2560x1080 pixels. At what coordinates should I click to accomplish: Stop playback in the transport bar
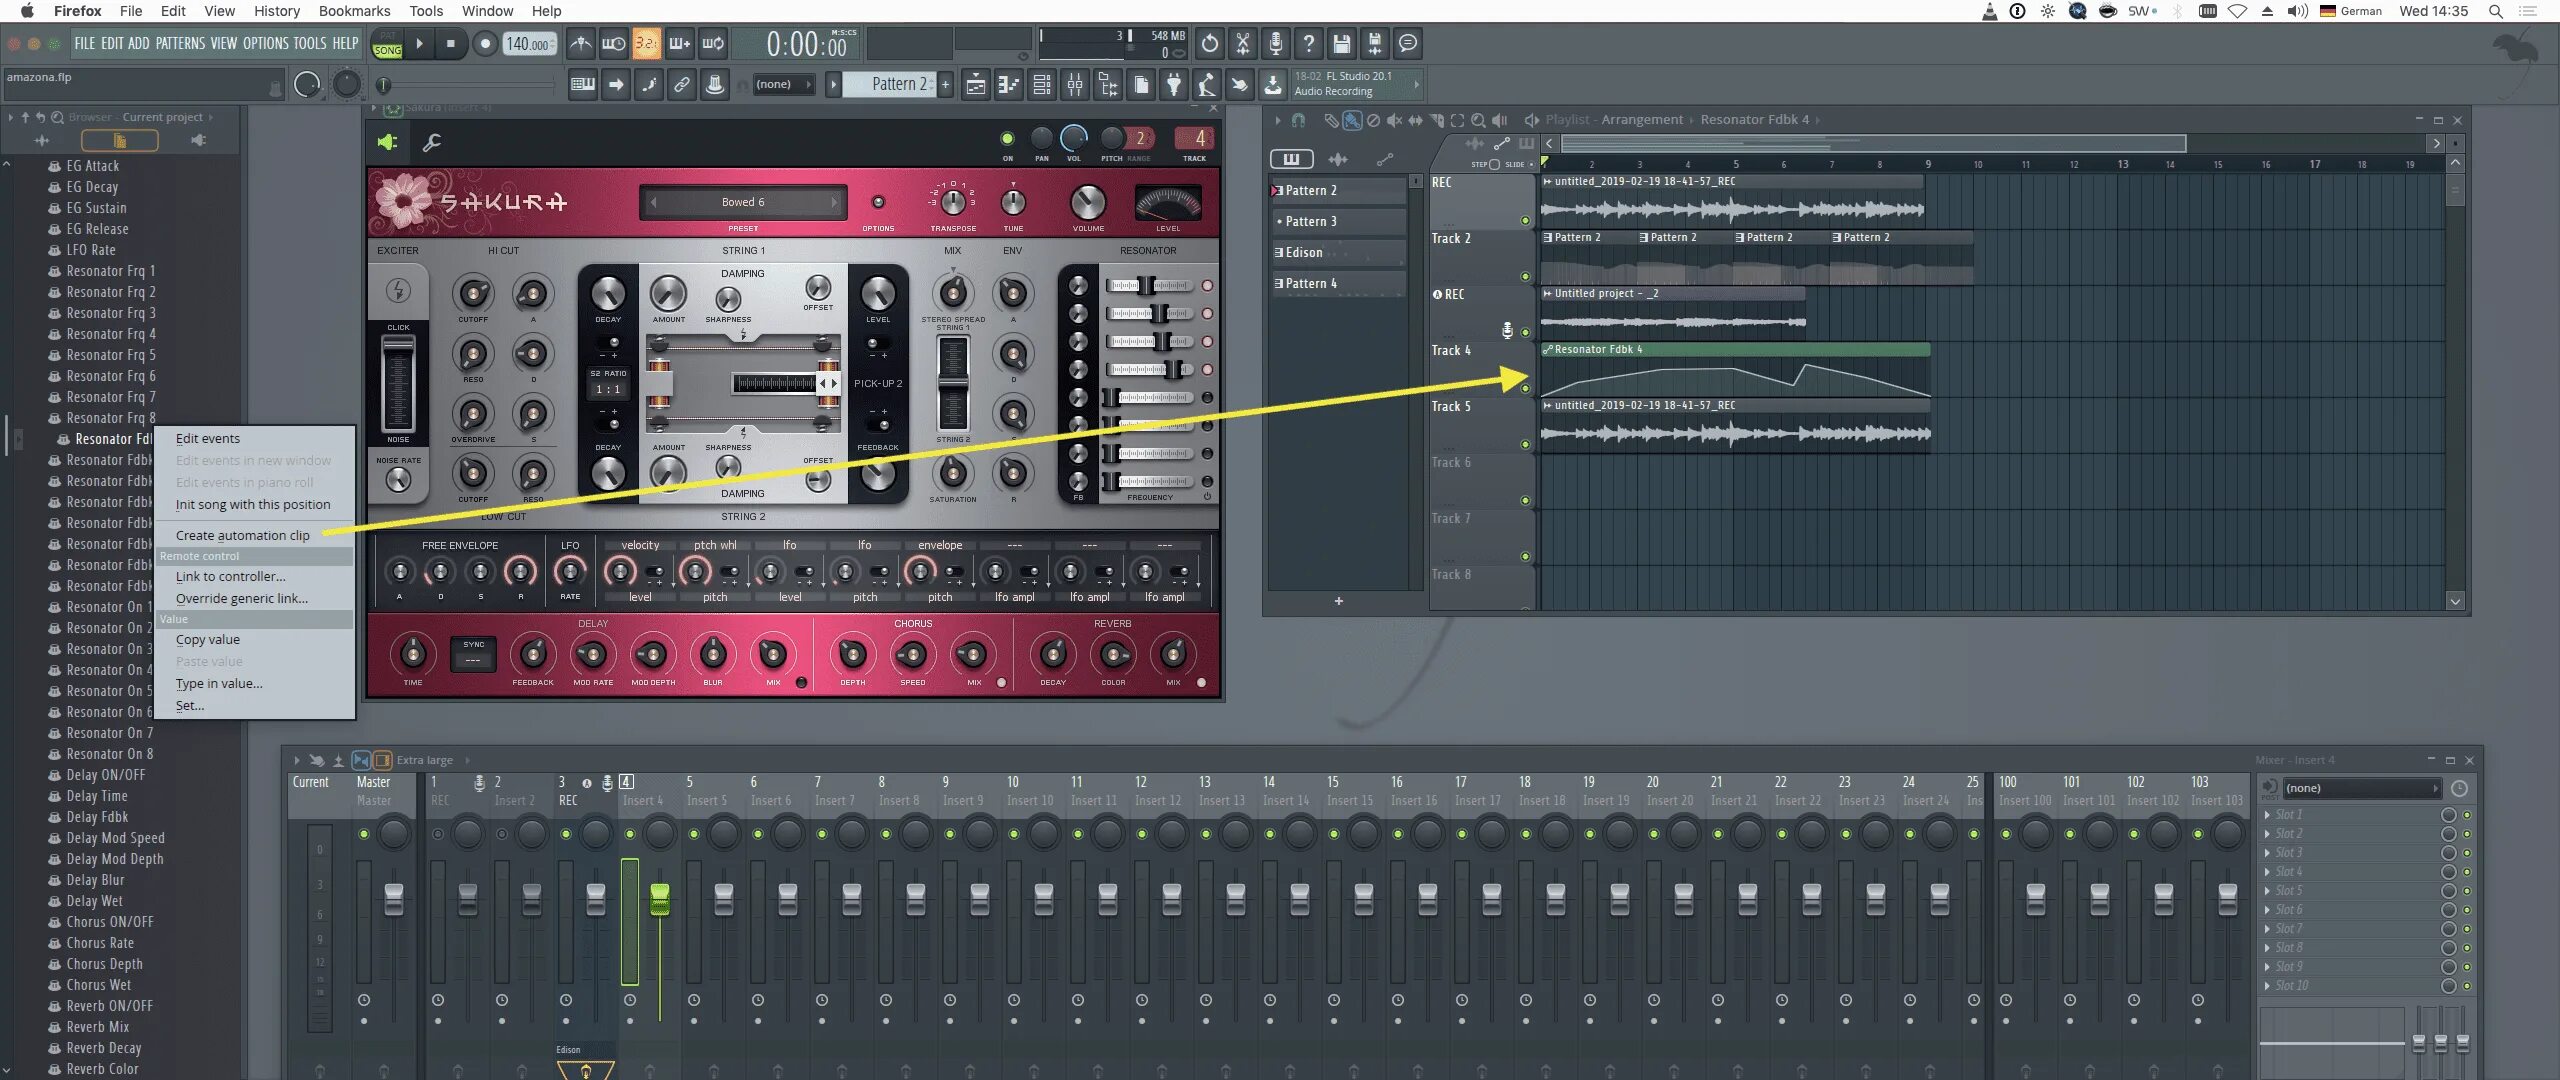(451, 44)
